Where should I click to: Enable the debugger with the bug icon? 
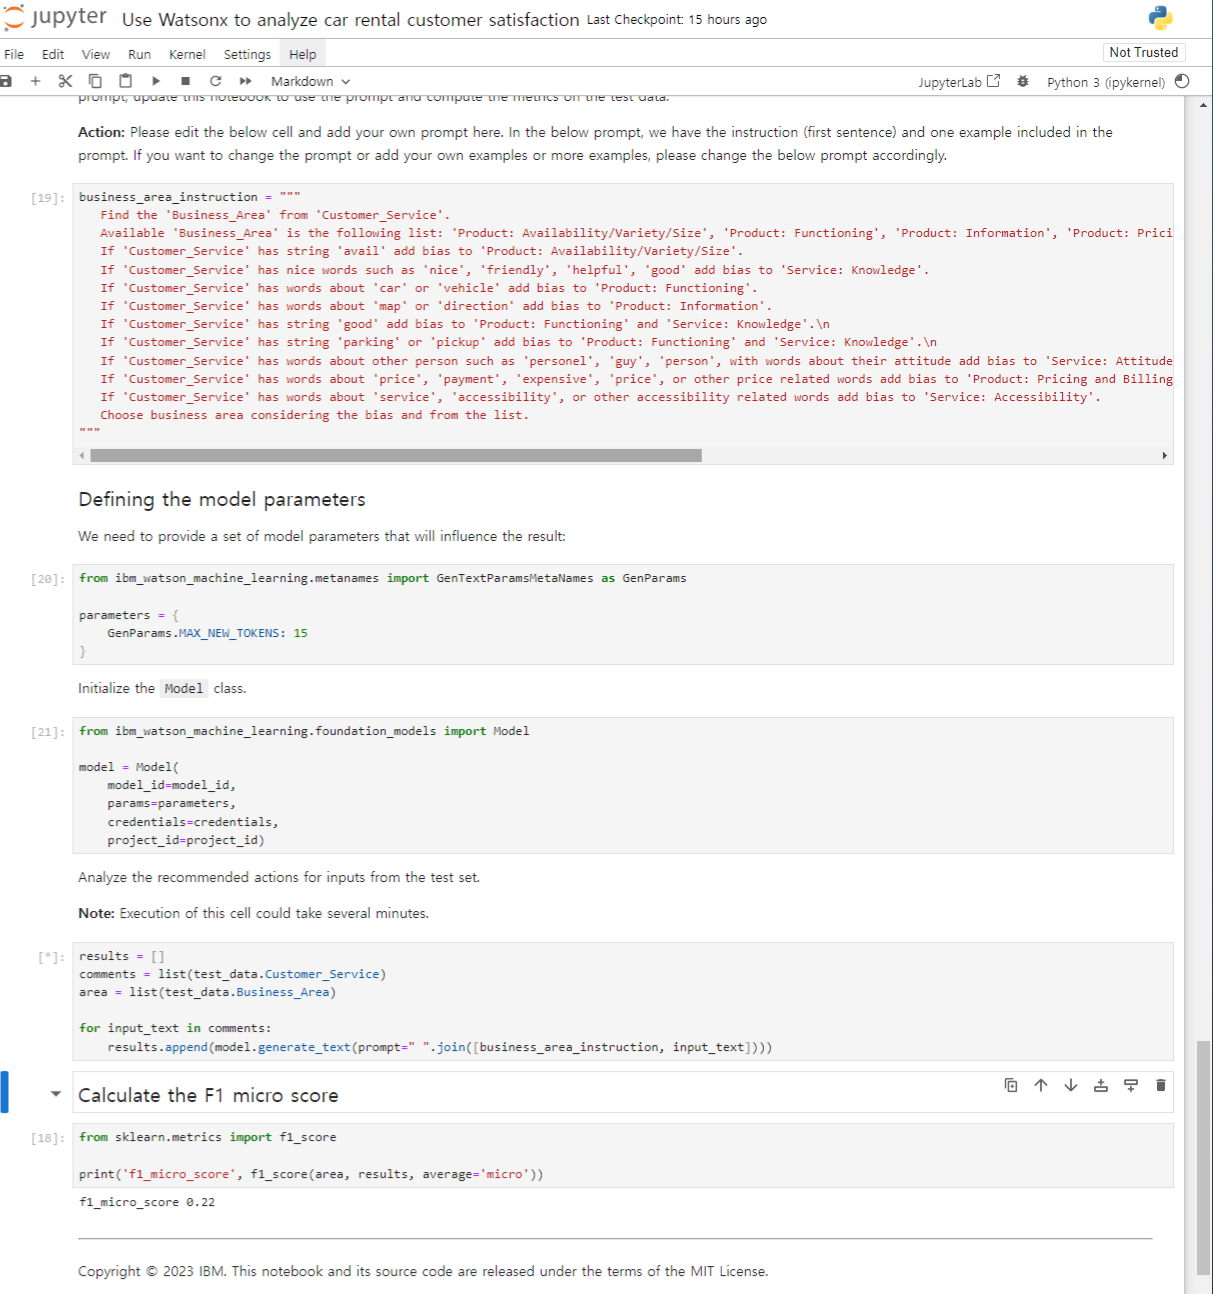[1022, 81]
